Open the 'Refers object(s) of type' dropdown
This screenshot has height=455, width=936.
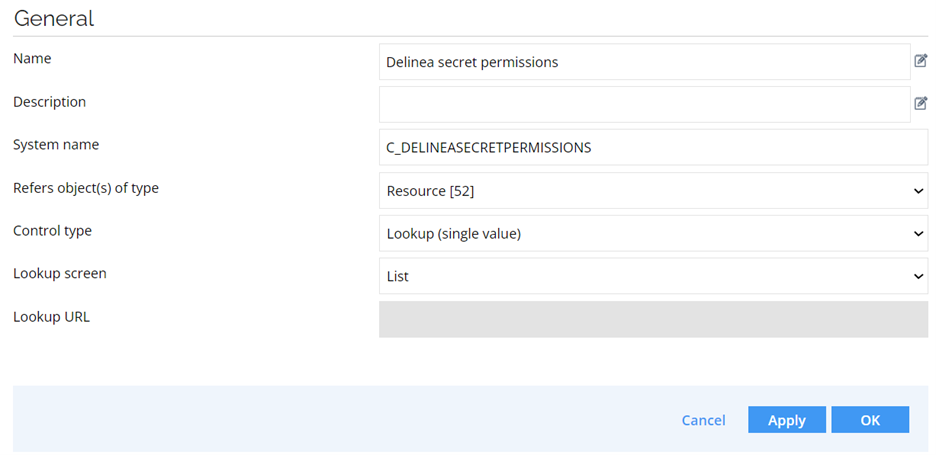pos(654,190)
